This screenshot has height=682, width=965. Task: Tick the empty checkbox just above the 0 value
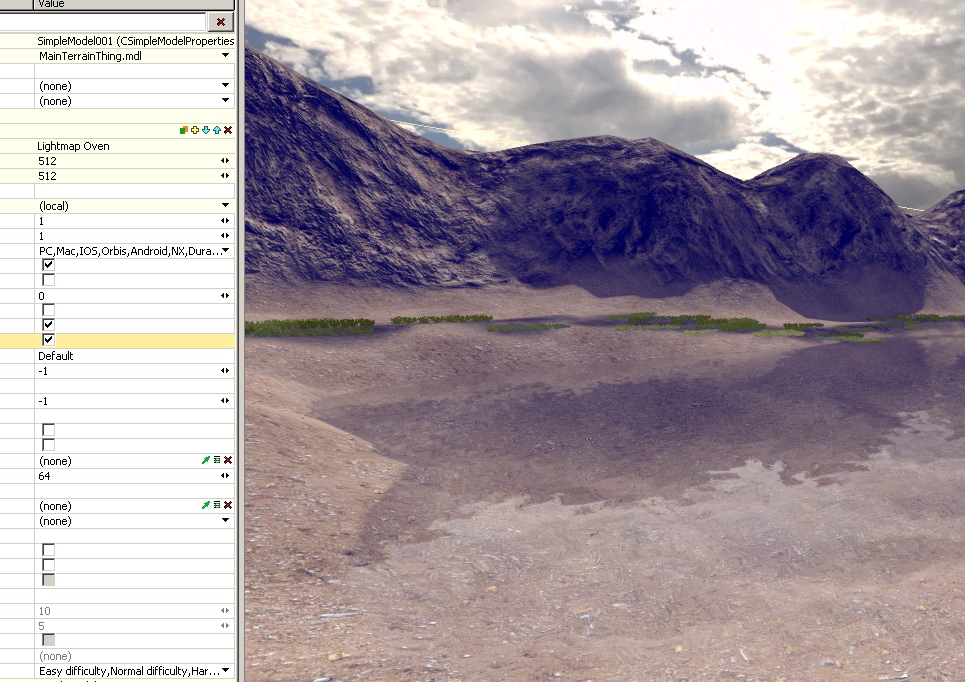pos(48,280)
